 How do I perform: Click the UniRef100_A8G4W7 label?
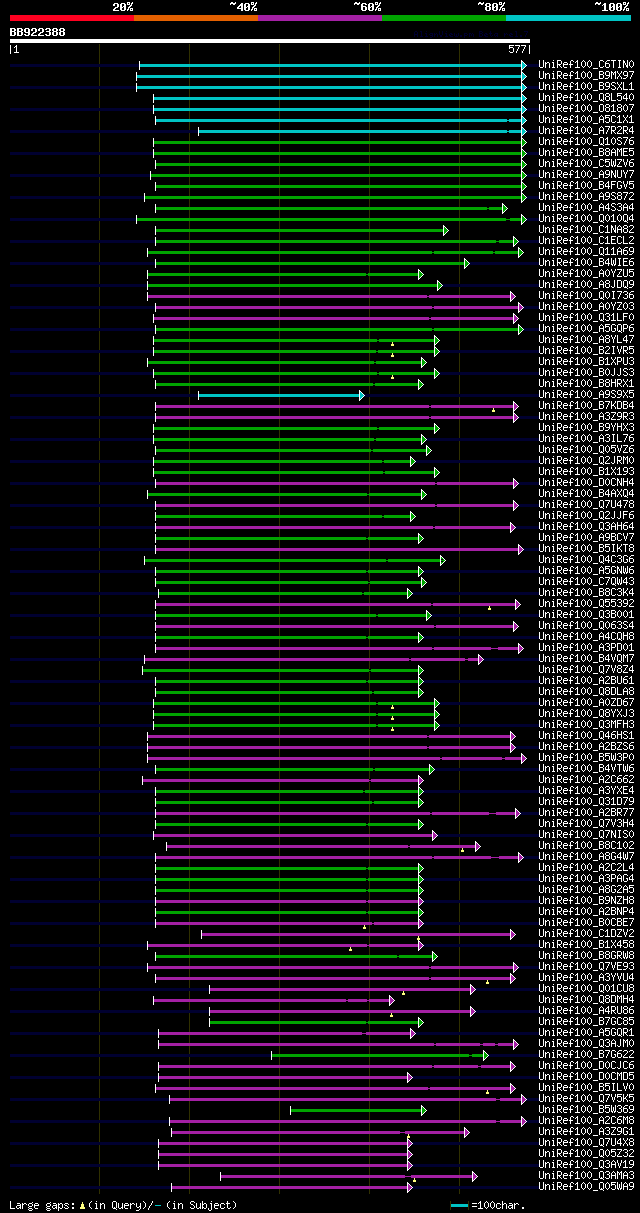tap(586, 857)
